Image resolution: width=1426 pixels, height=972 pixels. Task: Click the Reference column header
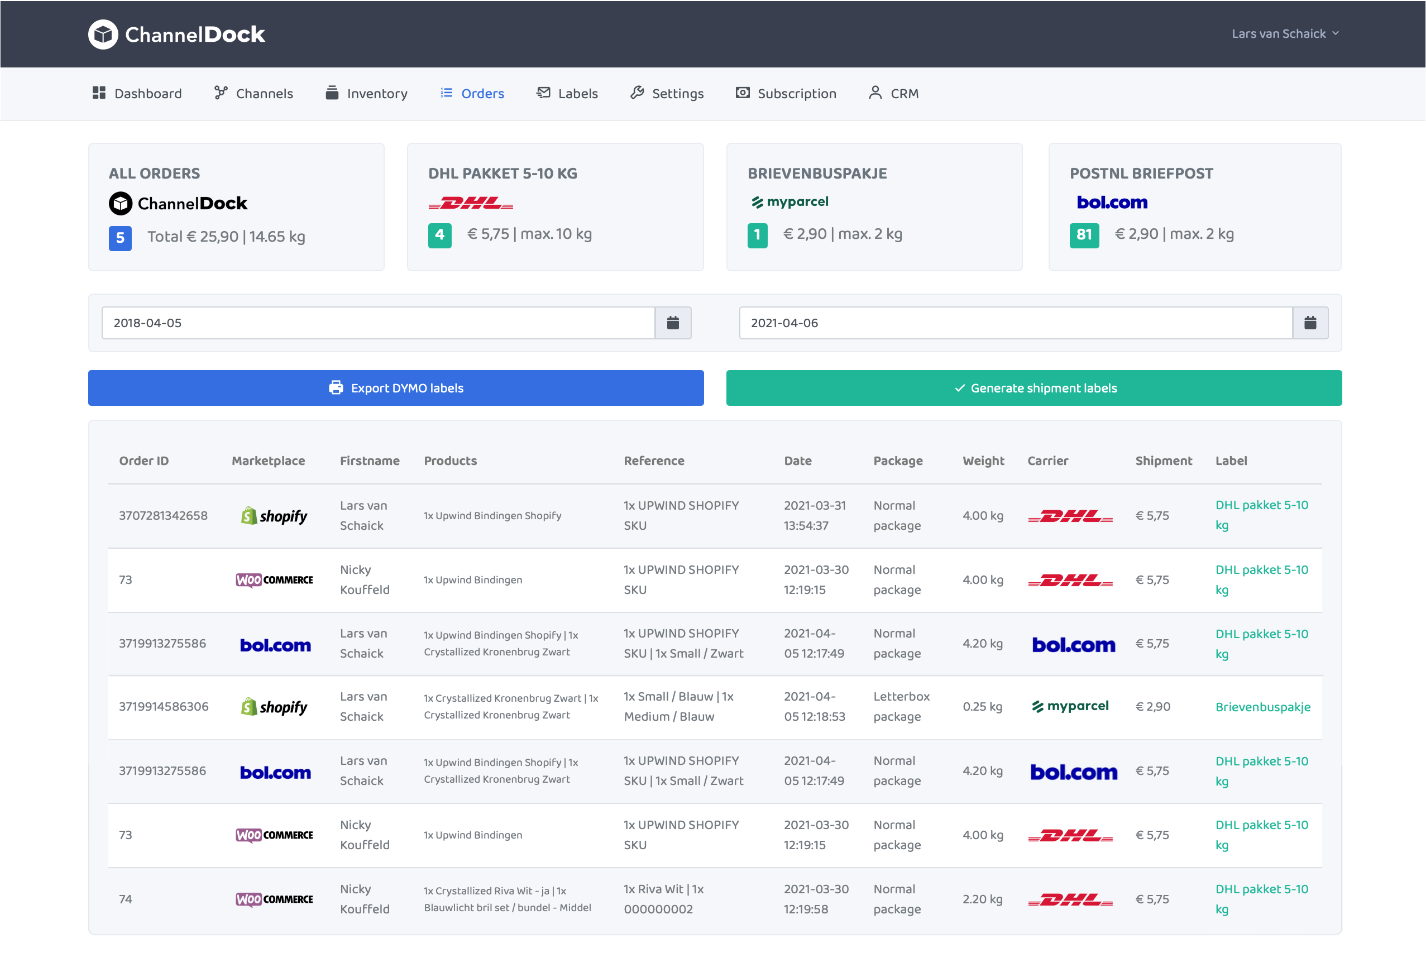coord(654,461)
